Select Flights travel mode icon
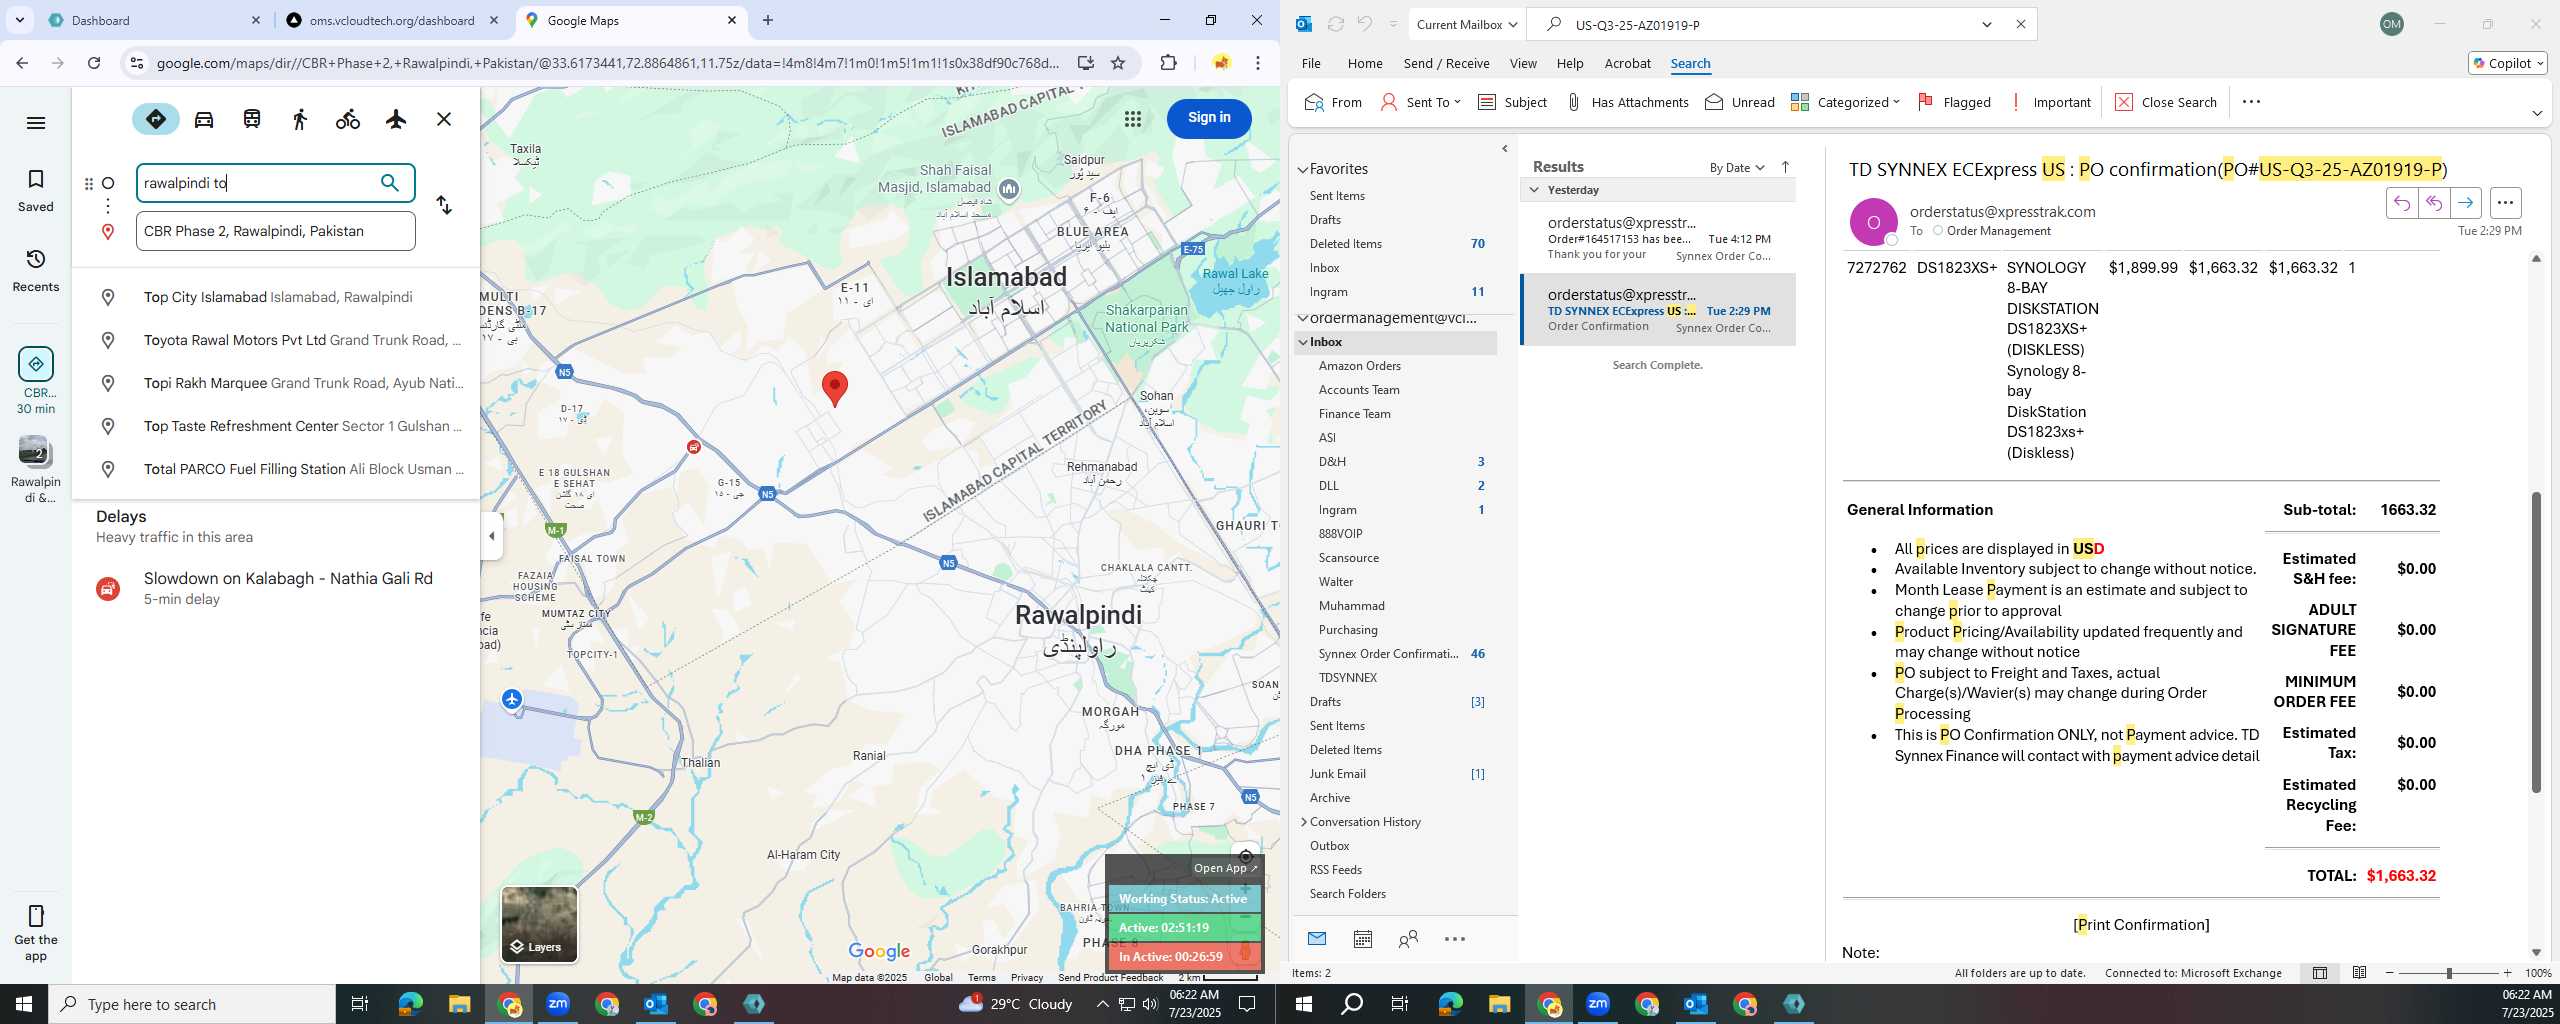Viewport: 2560px width, 1024px height. [396, 119]
